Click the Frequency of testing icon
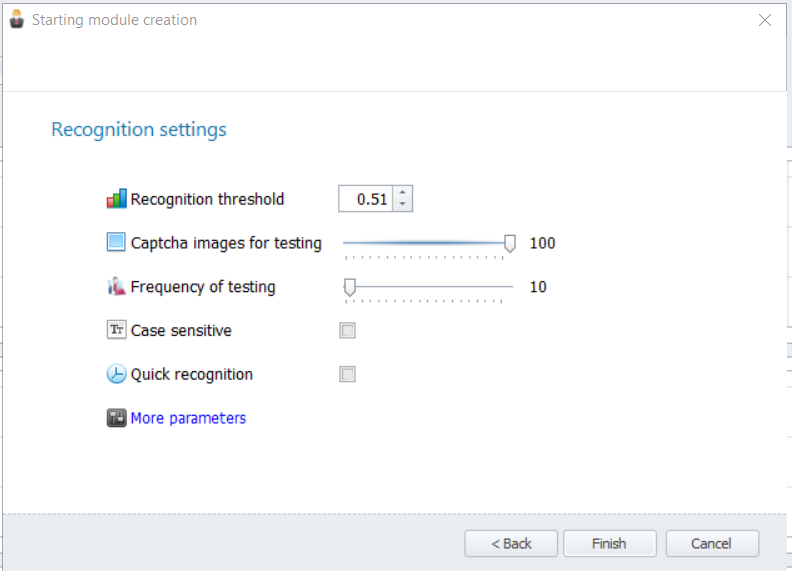 pos(116,286)
